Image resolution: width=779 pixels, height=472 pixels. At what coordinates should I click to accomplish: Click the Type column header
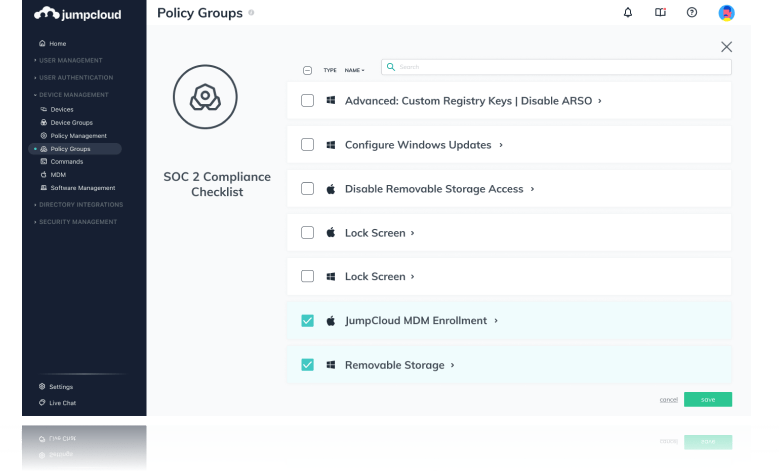pyautogui.click(x=330, y=71)
